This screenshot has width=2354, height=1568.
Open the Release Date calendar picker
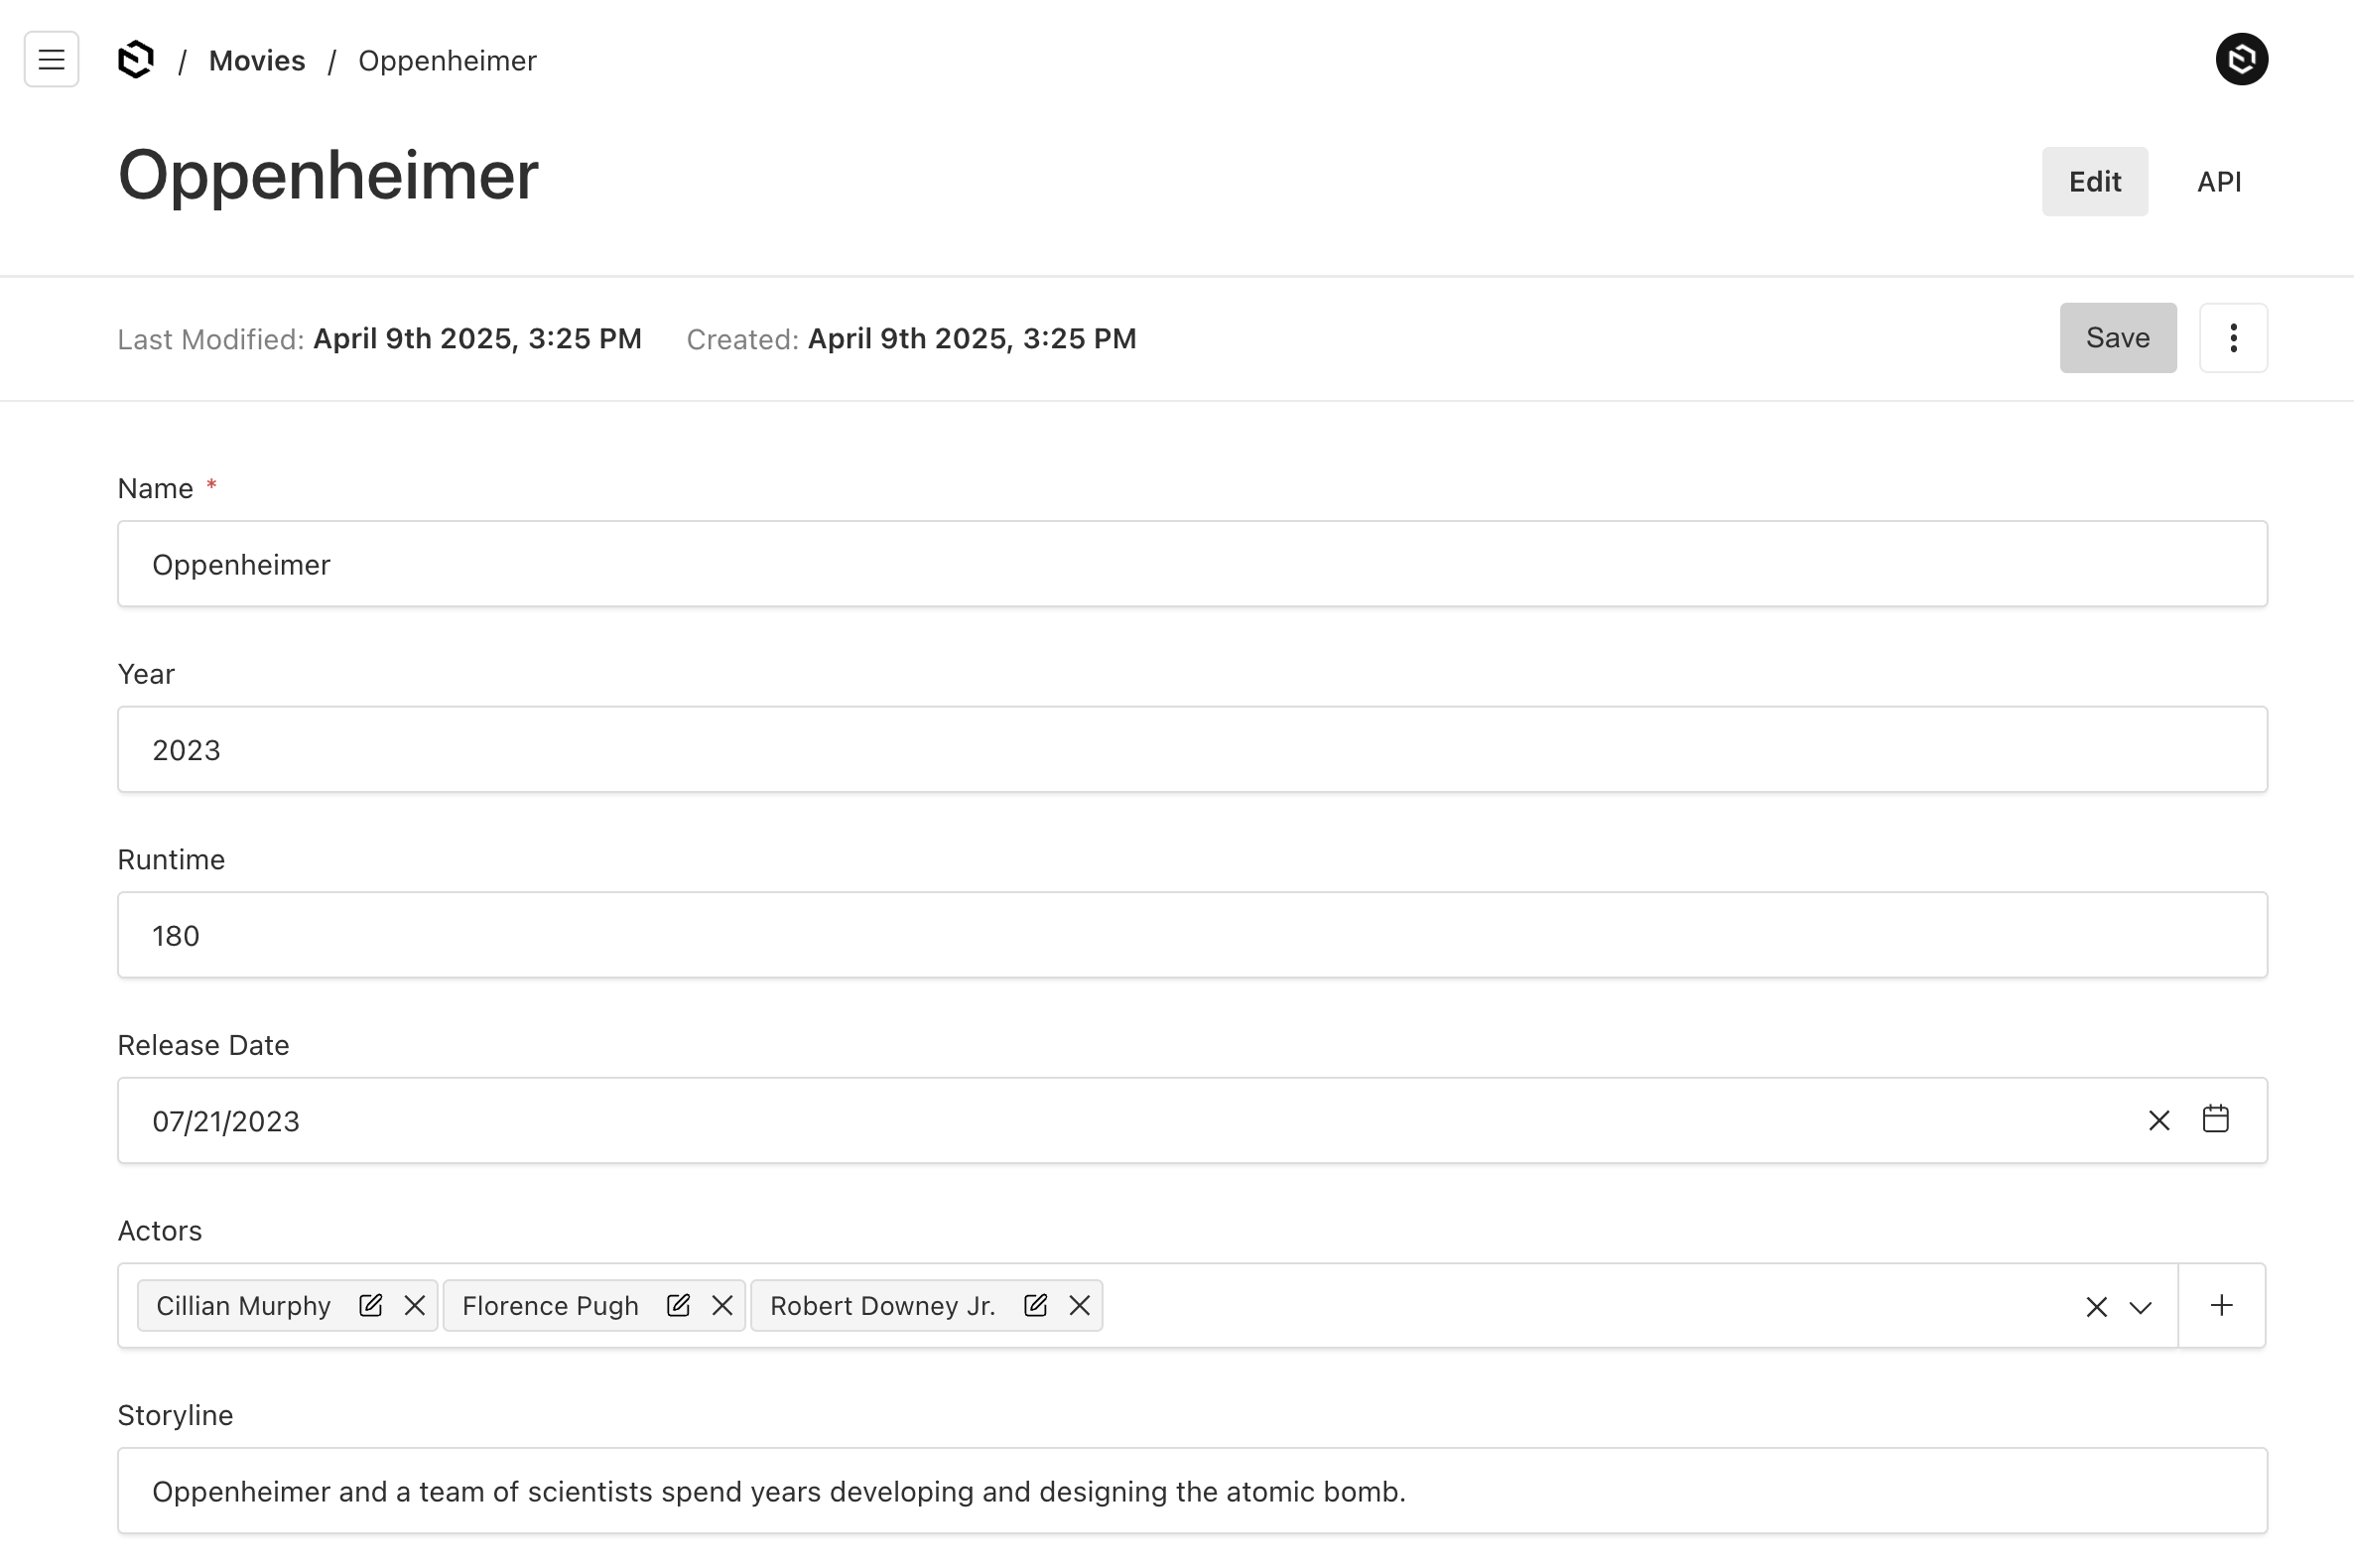point(2215,1119)
